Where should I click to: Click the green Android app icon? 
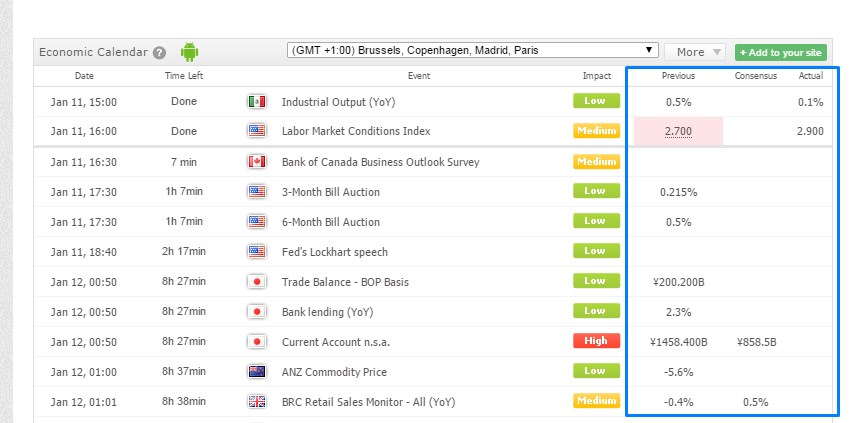tap(190, 52)
